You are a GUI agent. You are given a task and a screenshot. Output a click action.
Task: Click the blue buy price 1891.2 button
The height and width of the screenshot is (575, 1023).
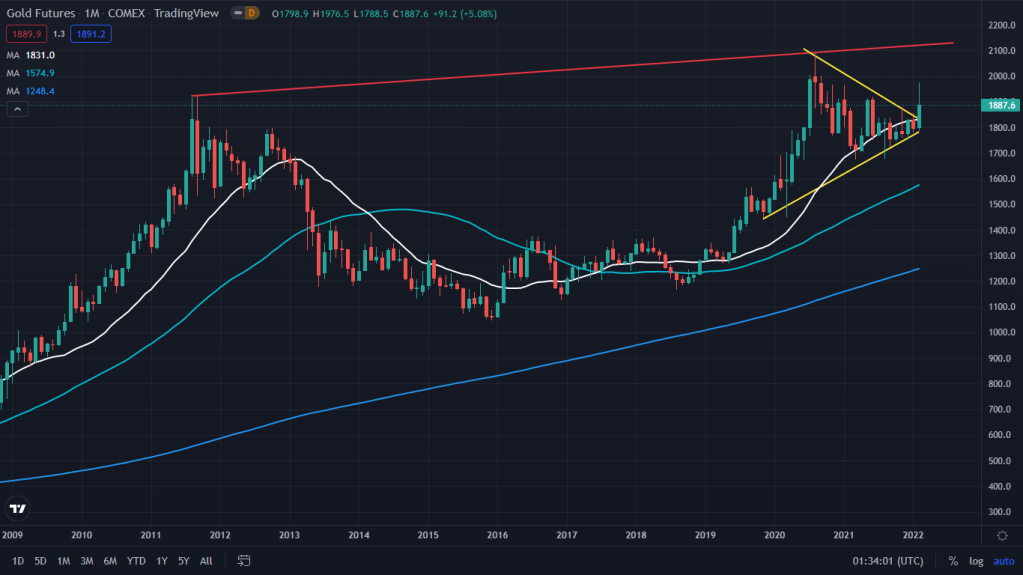click(89, 33)
